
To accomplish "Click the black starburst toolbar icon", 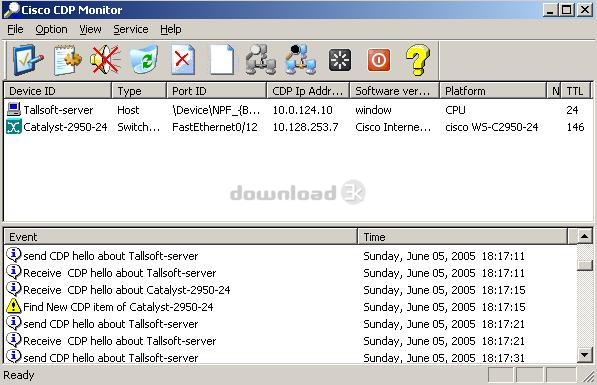I will coord(340,60).
